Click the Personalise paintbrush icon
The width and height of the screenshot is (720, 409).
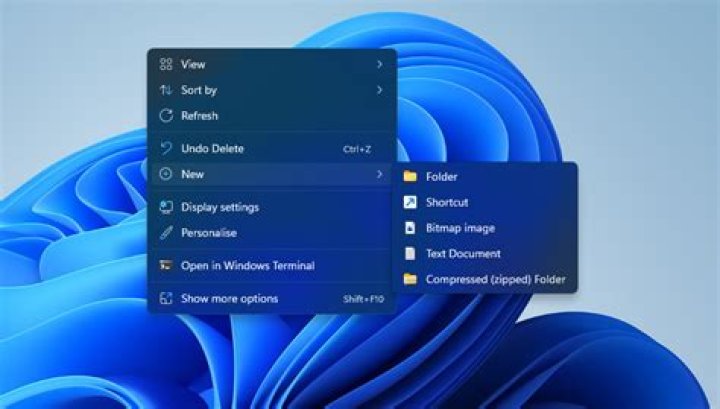[x=166, y=233]
